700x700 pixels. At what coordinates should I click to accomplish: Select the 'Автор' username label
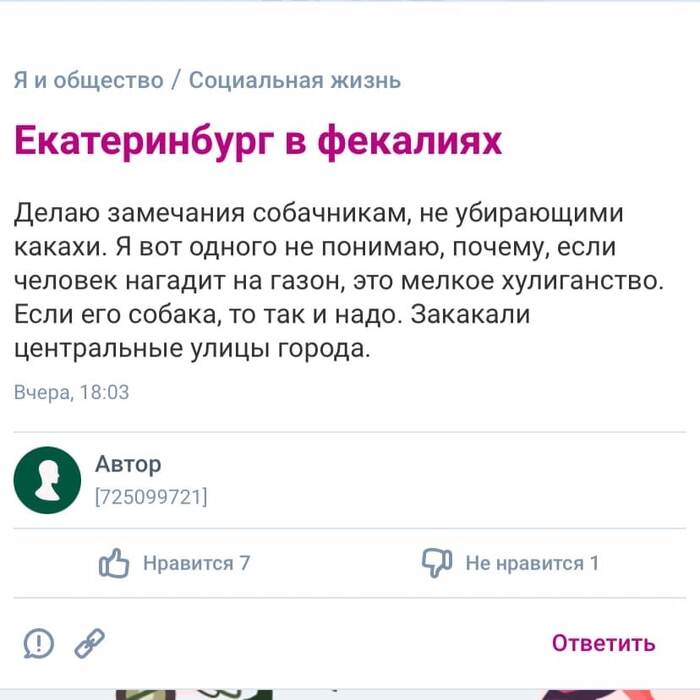point(128,464)
